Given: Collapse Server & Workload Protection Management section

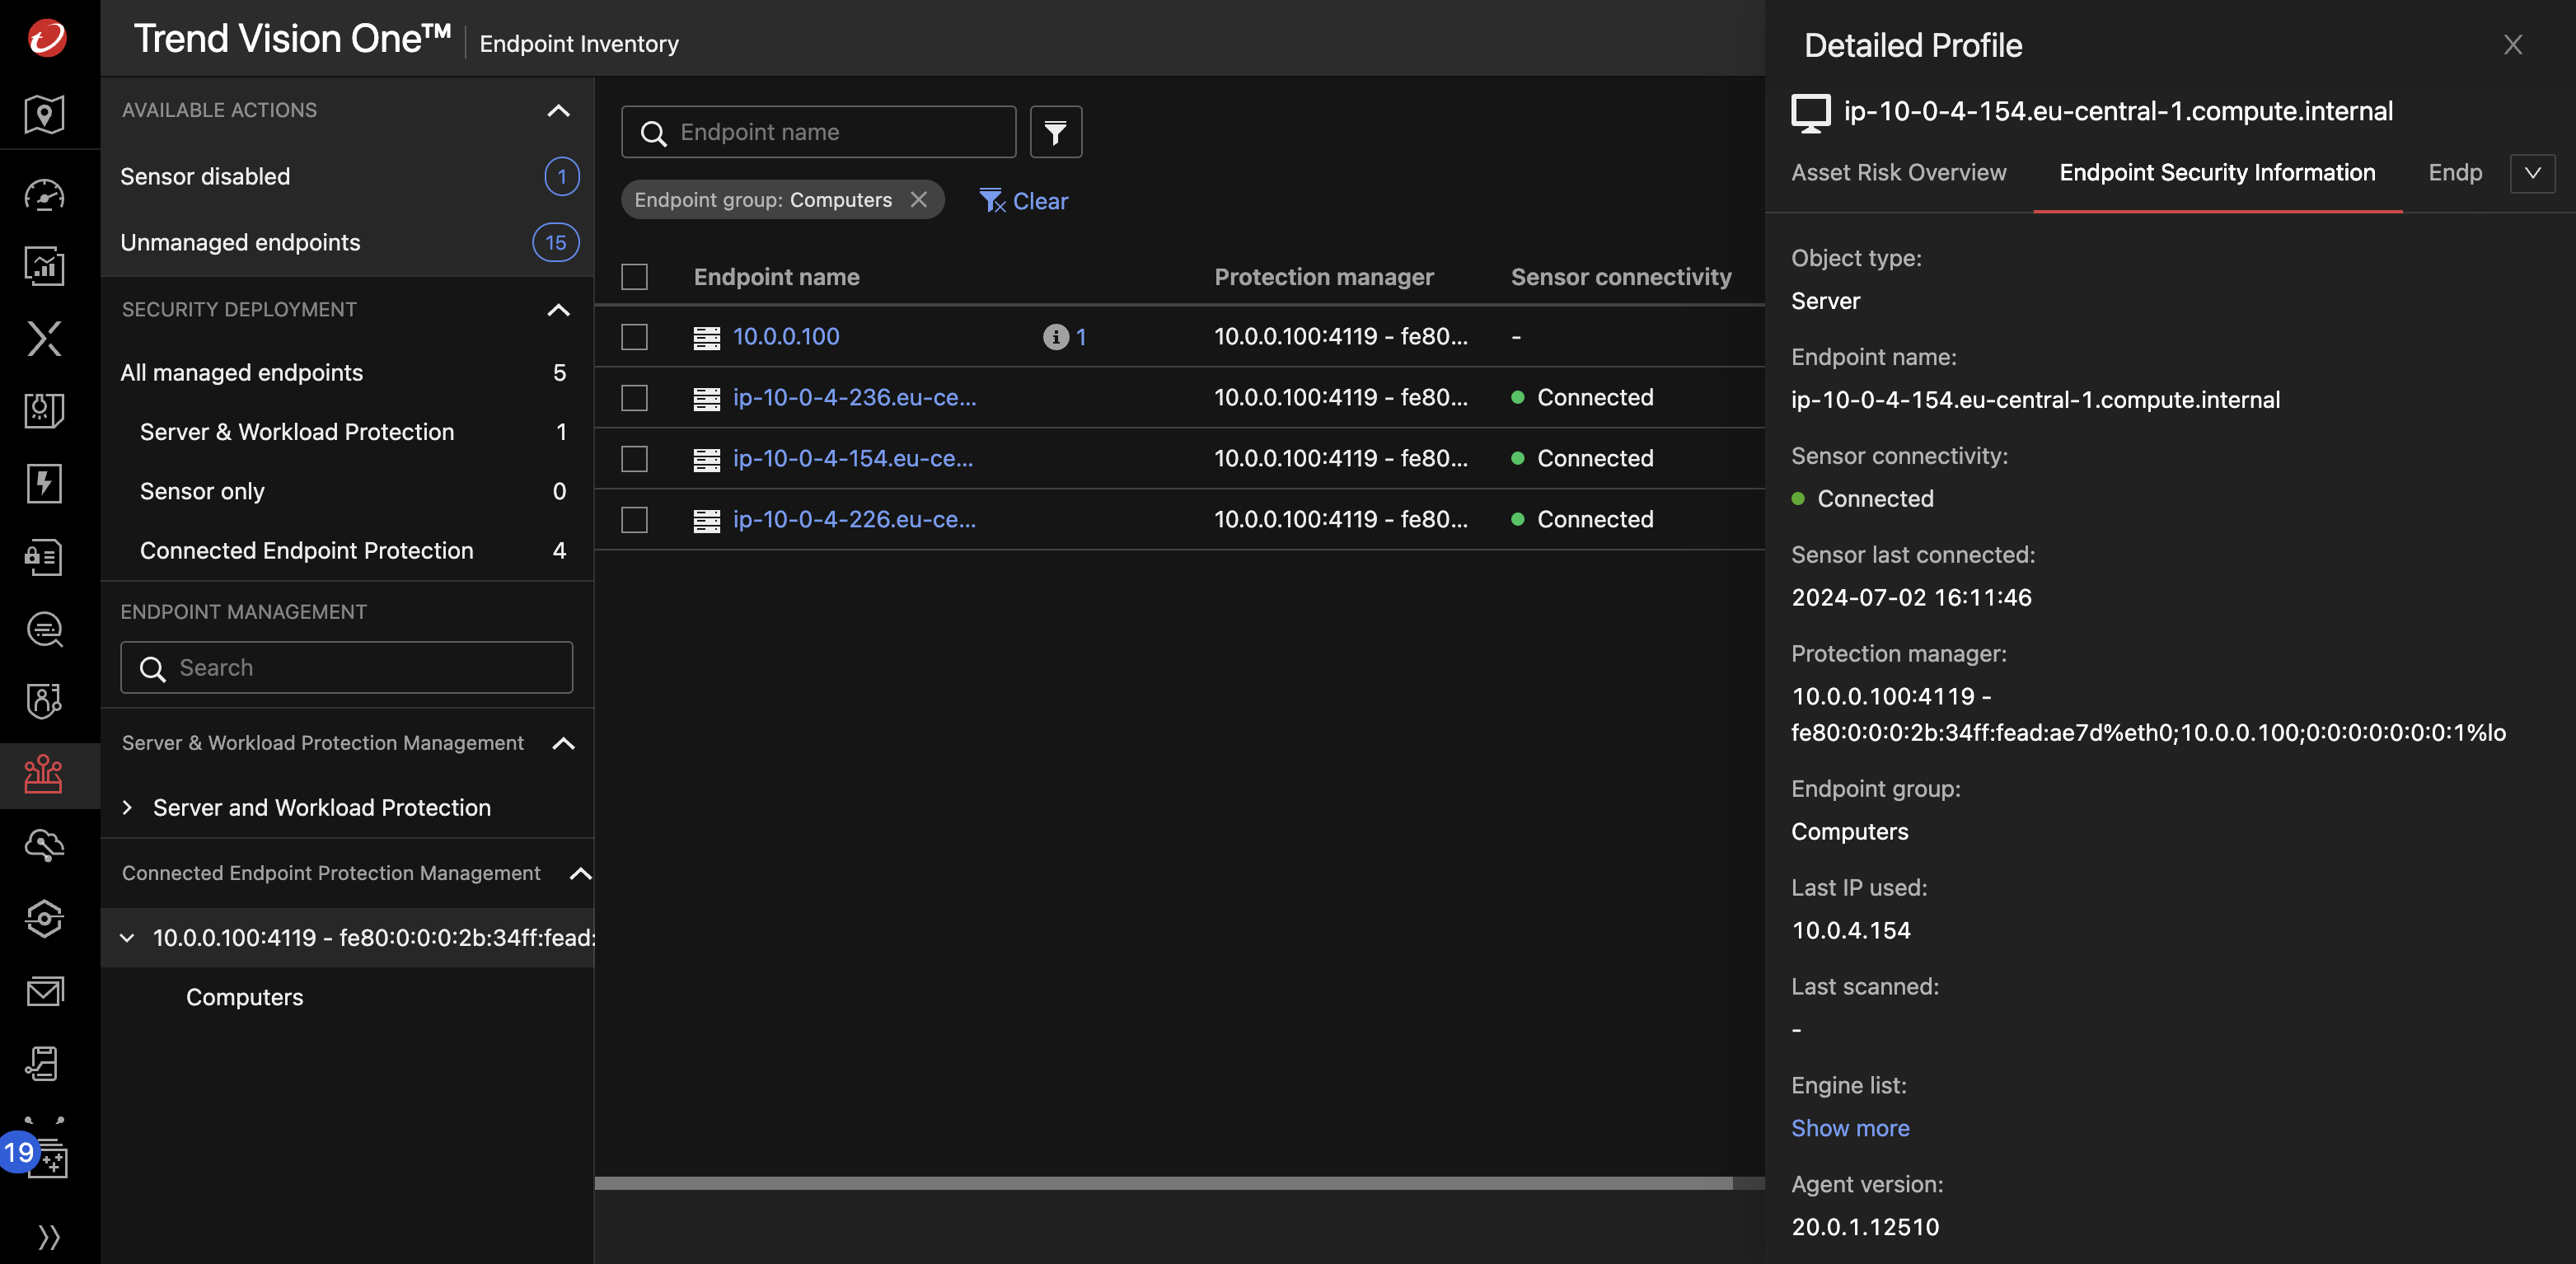Looking at the screenshot, I should pyautogui.click(x=563, y=743).
